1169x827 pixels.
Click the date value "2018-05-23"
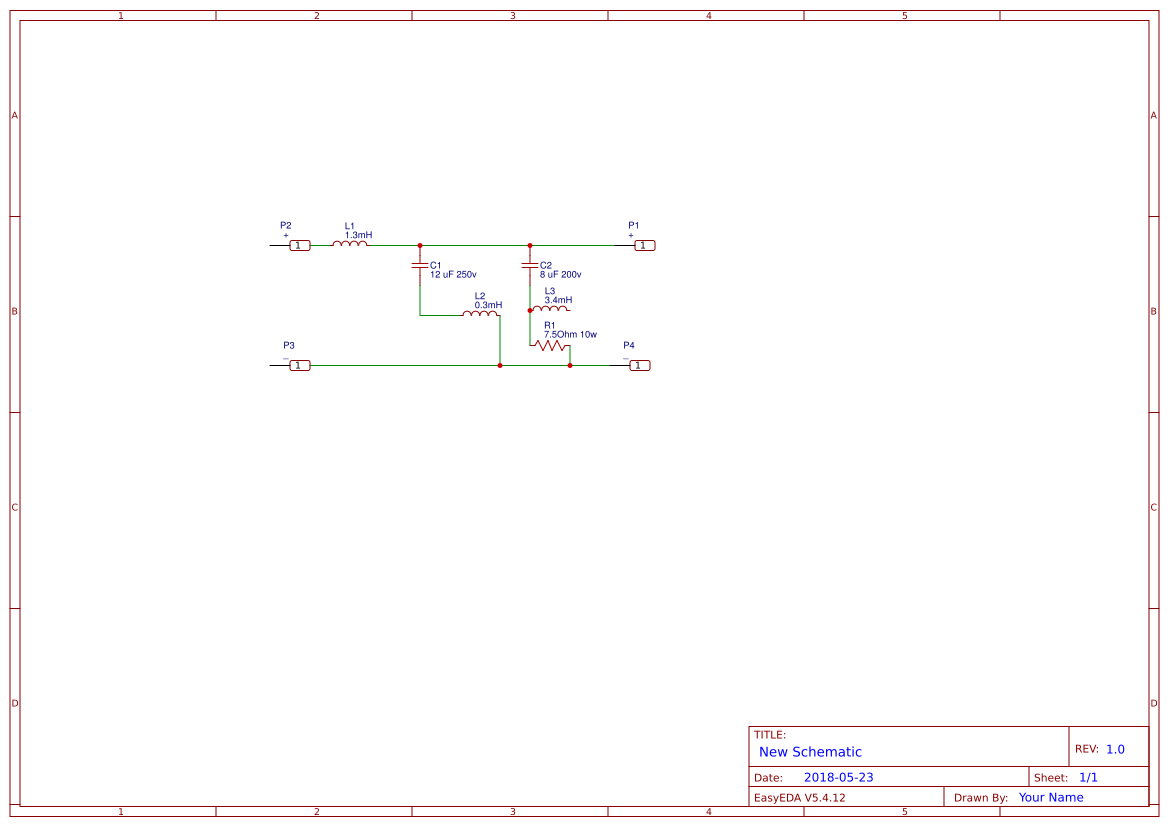[x=839, y=777]
